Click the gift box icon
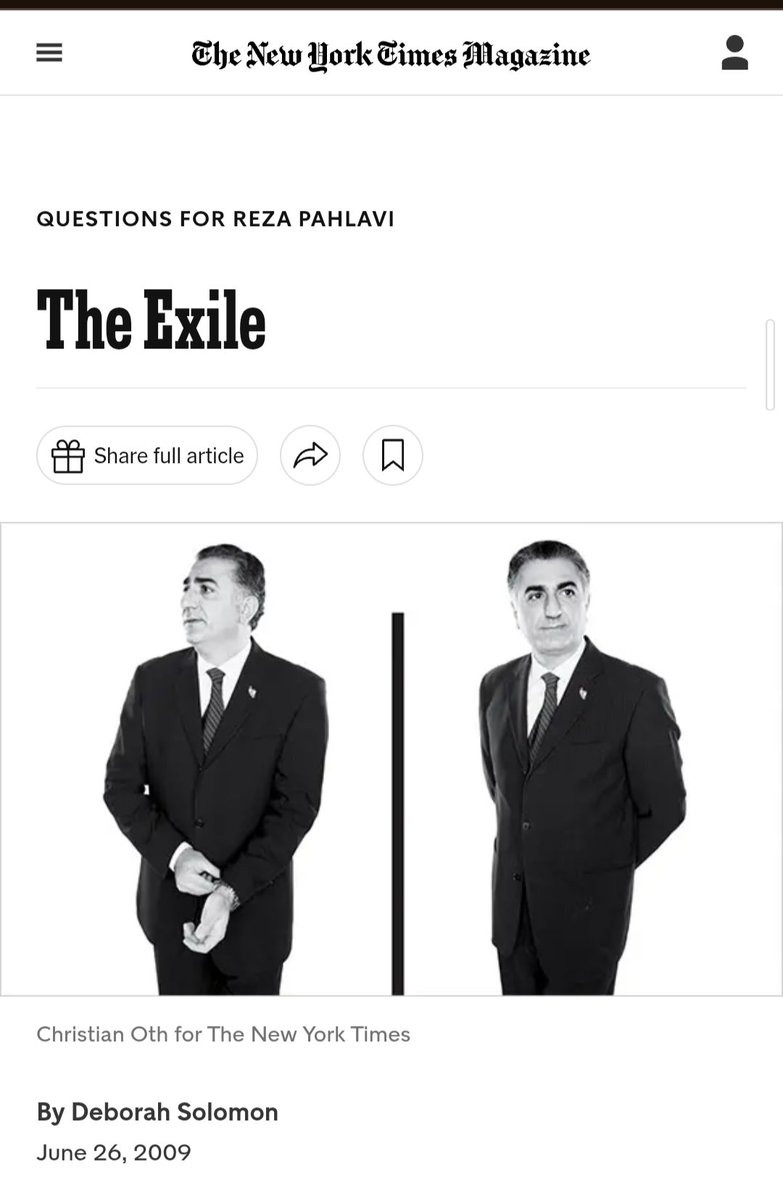 coord(68,456)
